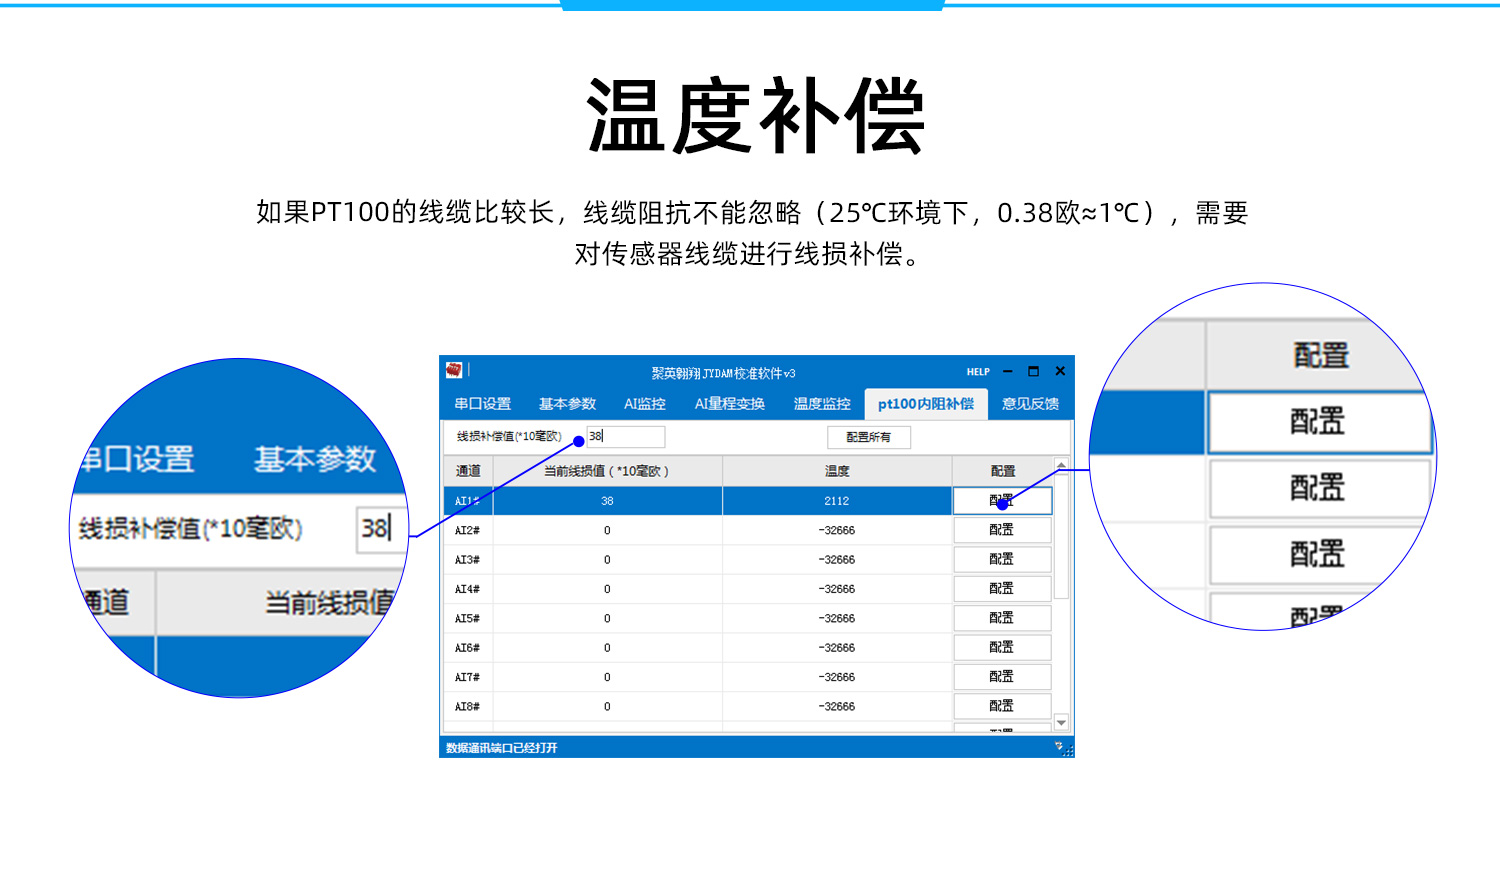The image size is (1500, 886).
Task: Open the HELP item in the title bar
Action: (x=977, y=371)
